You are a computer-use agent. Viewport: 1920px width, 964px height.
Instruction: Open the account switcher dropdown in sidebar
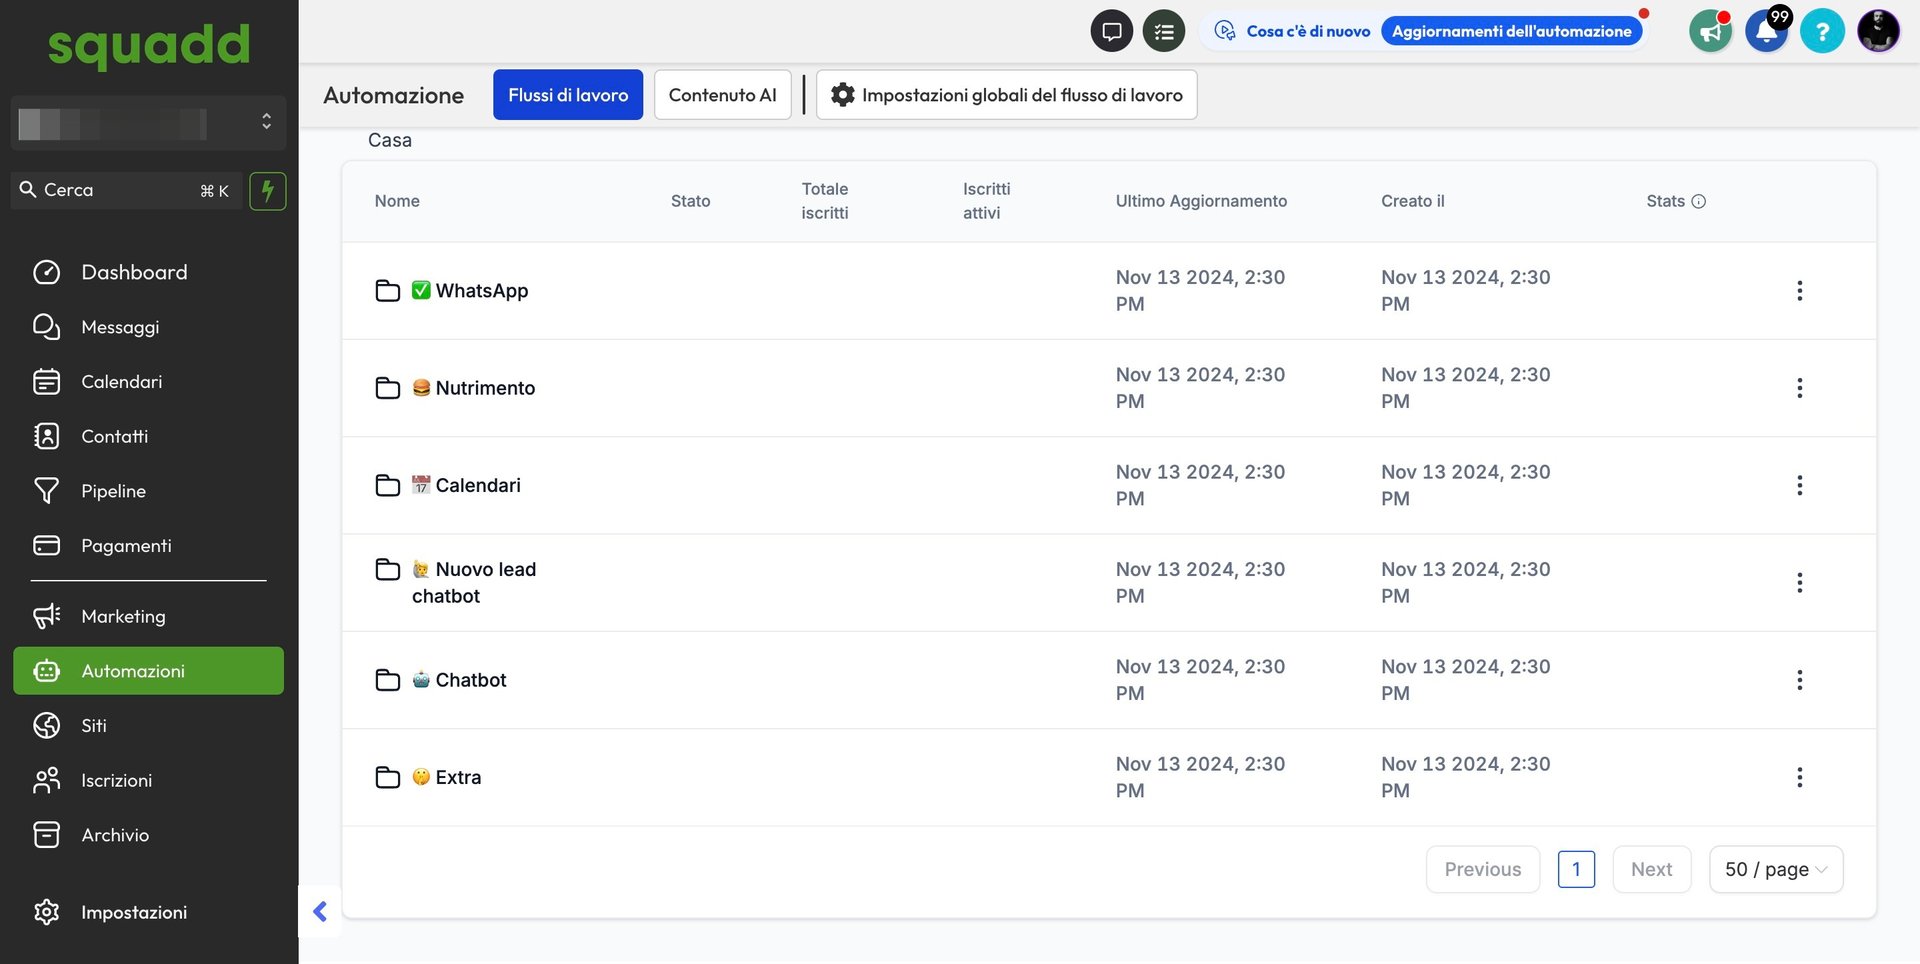[x=148, y=122]
